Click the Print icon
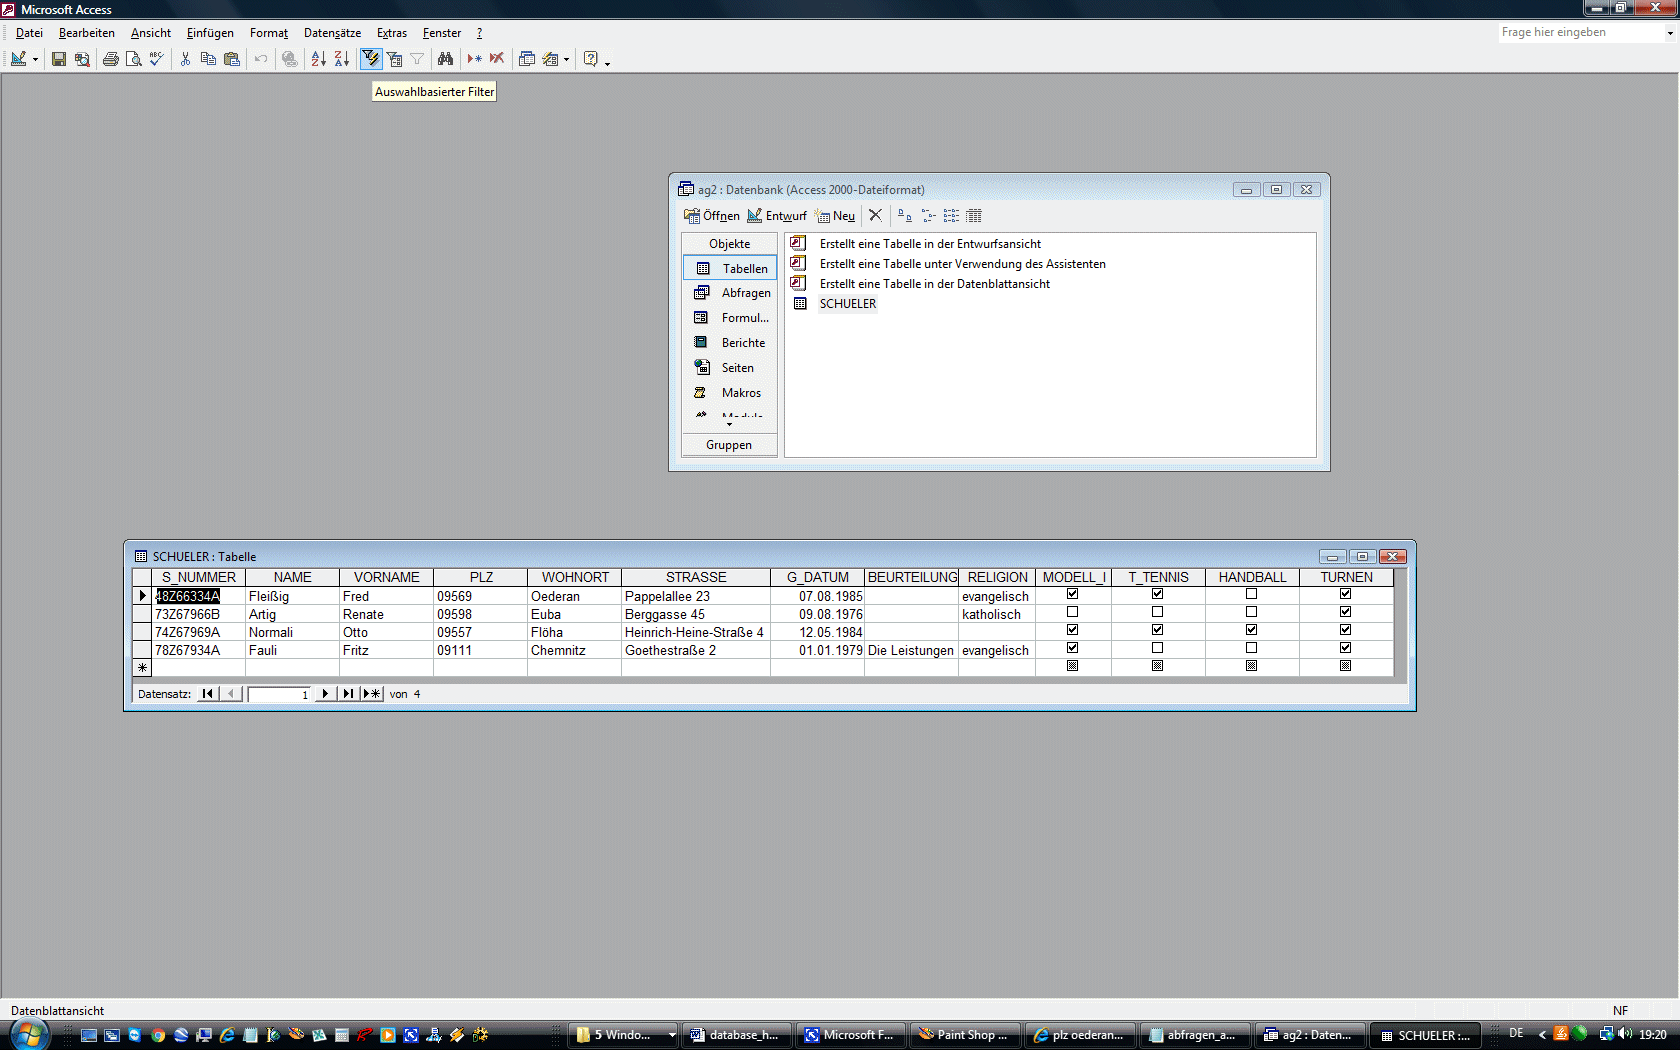 [111, 59]
